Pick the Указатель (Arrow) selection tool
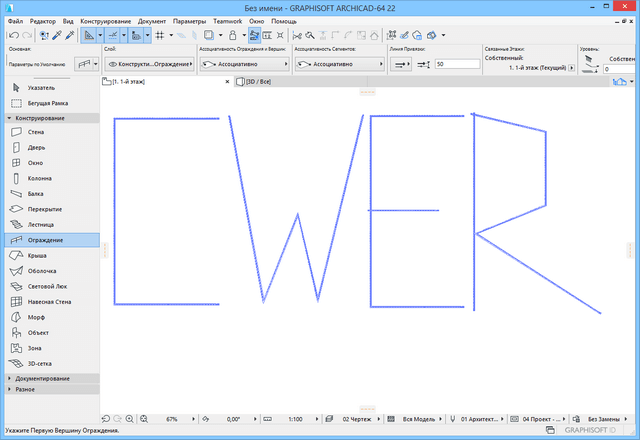 (42, 89)
